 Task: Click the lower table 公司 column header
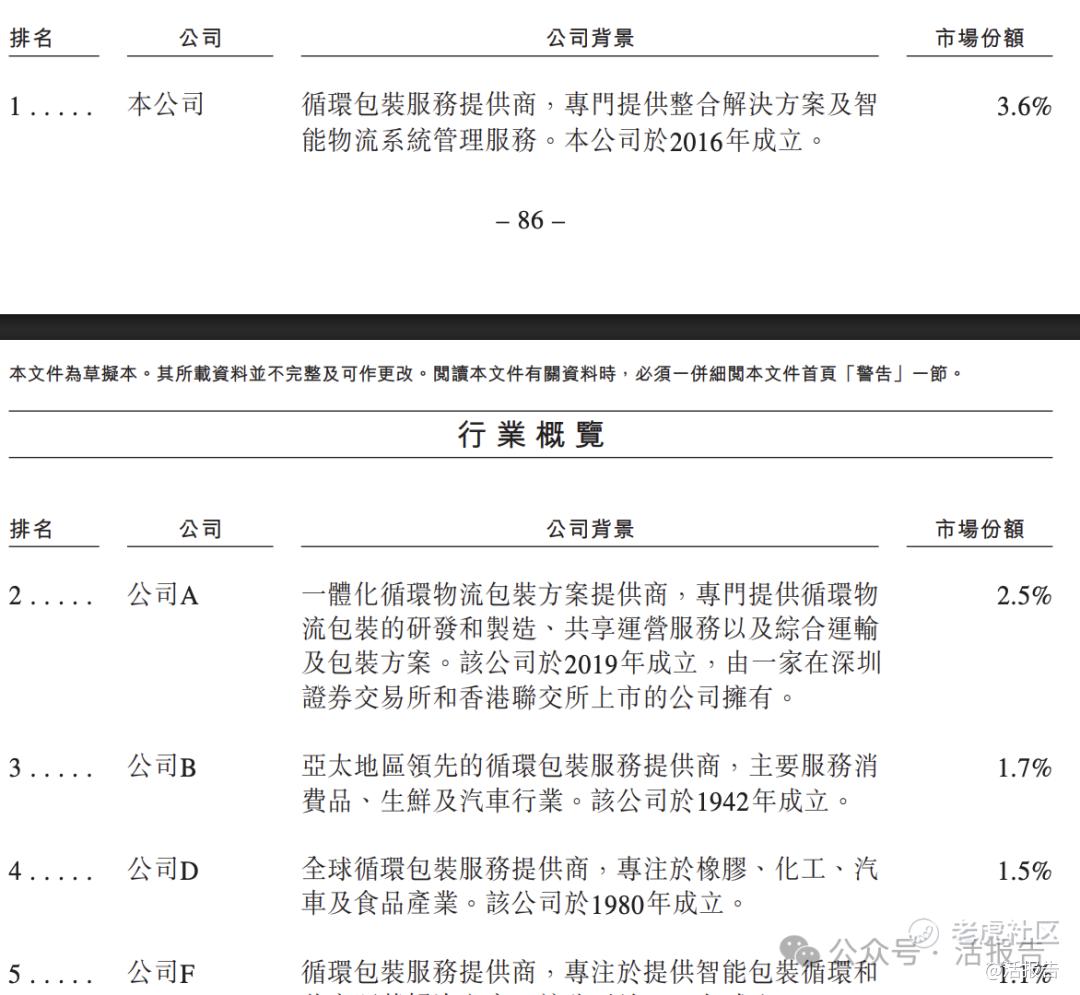(200, 529)
